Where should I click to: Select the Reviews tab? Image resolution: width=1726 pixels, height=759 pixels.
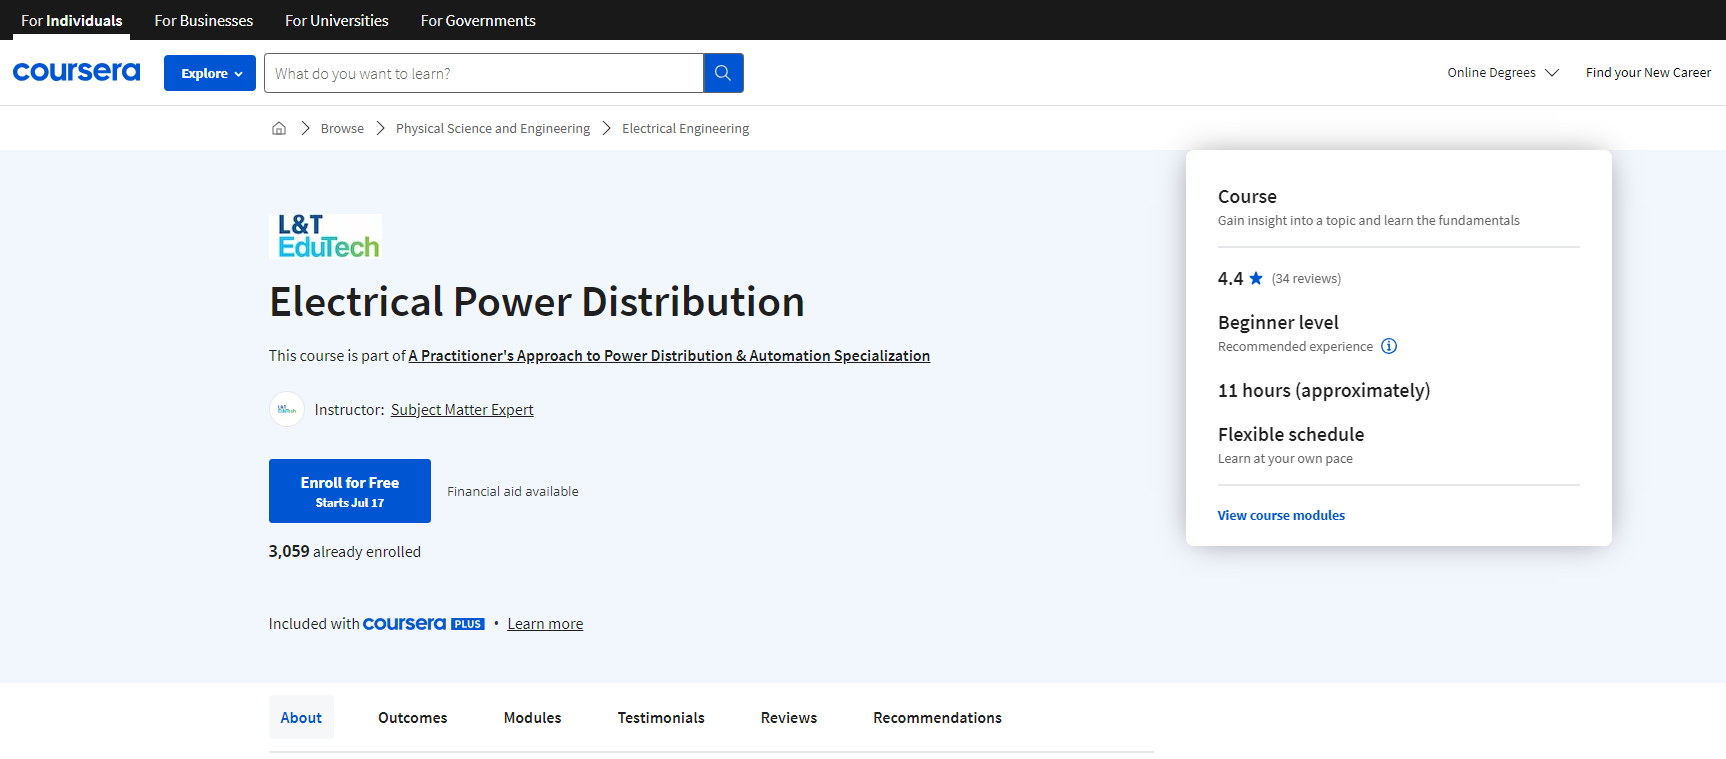point(788,718)
